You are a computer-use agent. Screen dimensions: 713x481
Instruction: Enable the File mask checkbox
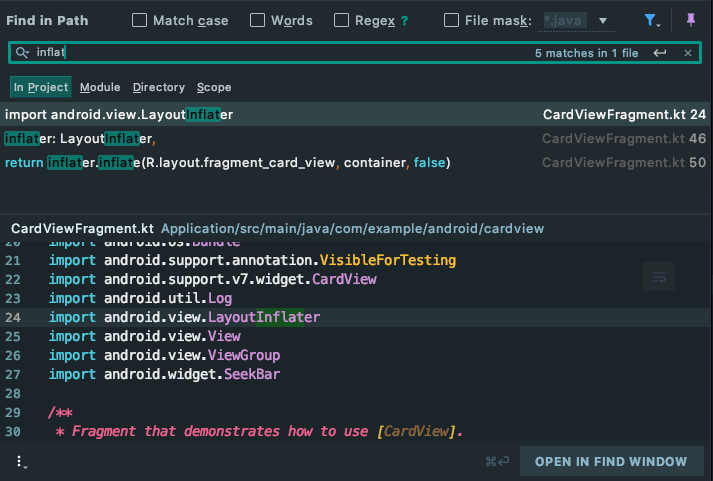coord(451,20)
